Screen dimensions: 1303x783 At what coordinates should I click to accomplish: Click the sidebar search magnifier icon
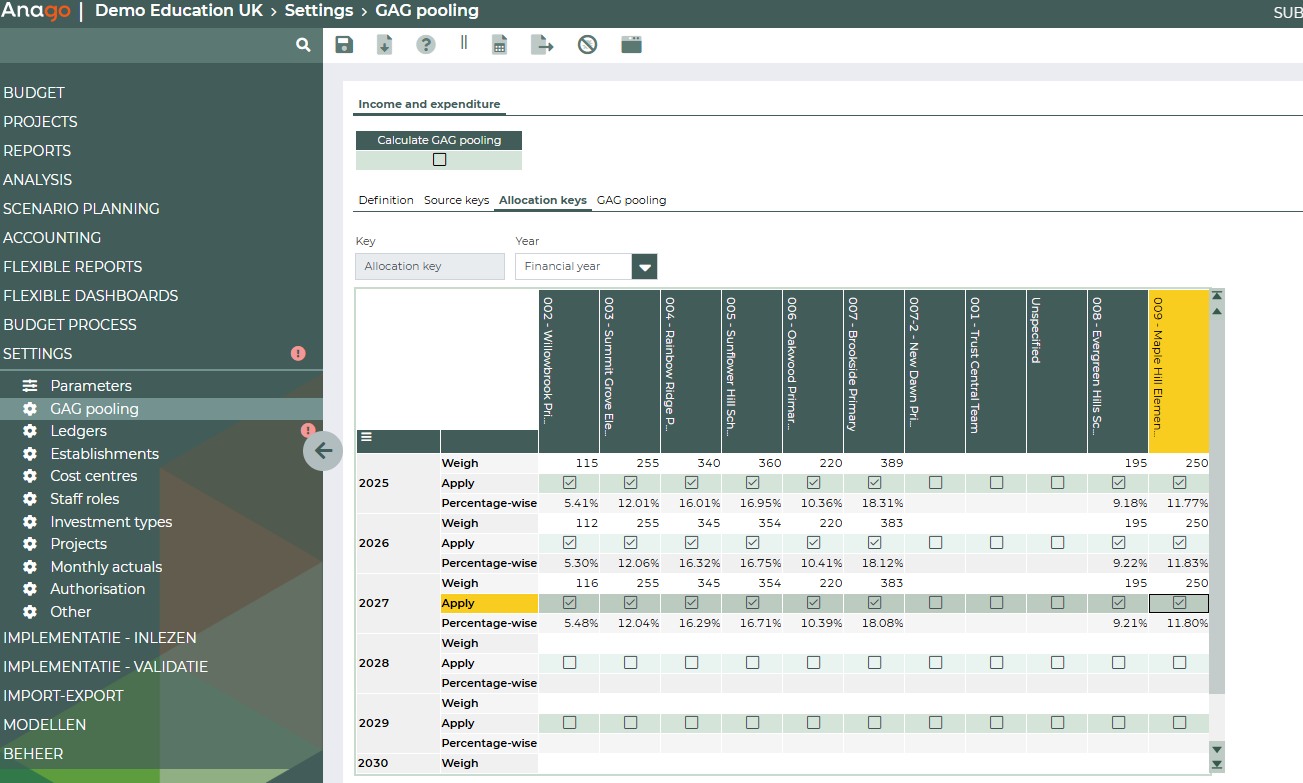303,45
